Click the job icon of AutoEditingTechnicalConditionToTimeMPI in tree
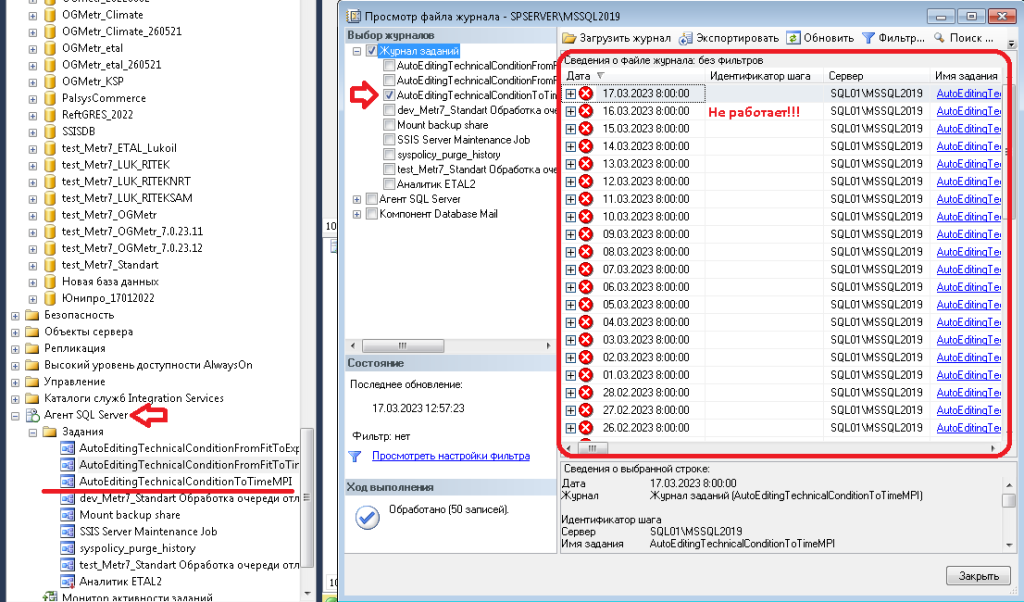 point(67,482)
